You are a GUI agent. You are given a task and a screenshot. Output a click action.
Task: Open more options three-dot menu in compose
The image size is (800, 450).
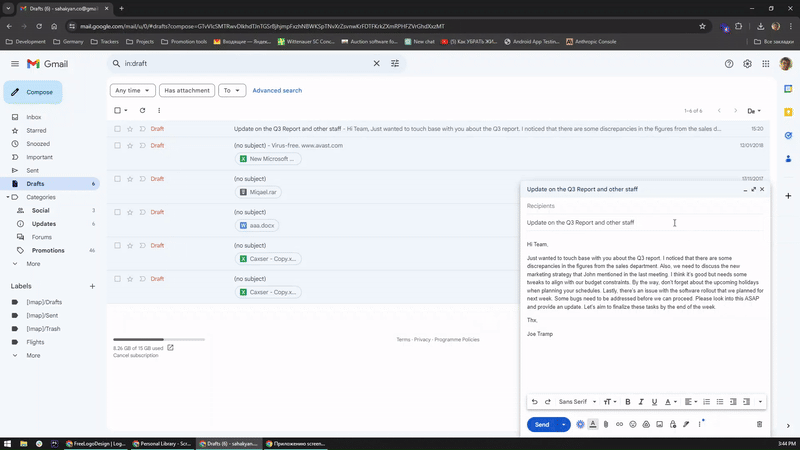tap(699, 424)
